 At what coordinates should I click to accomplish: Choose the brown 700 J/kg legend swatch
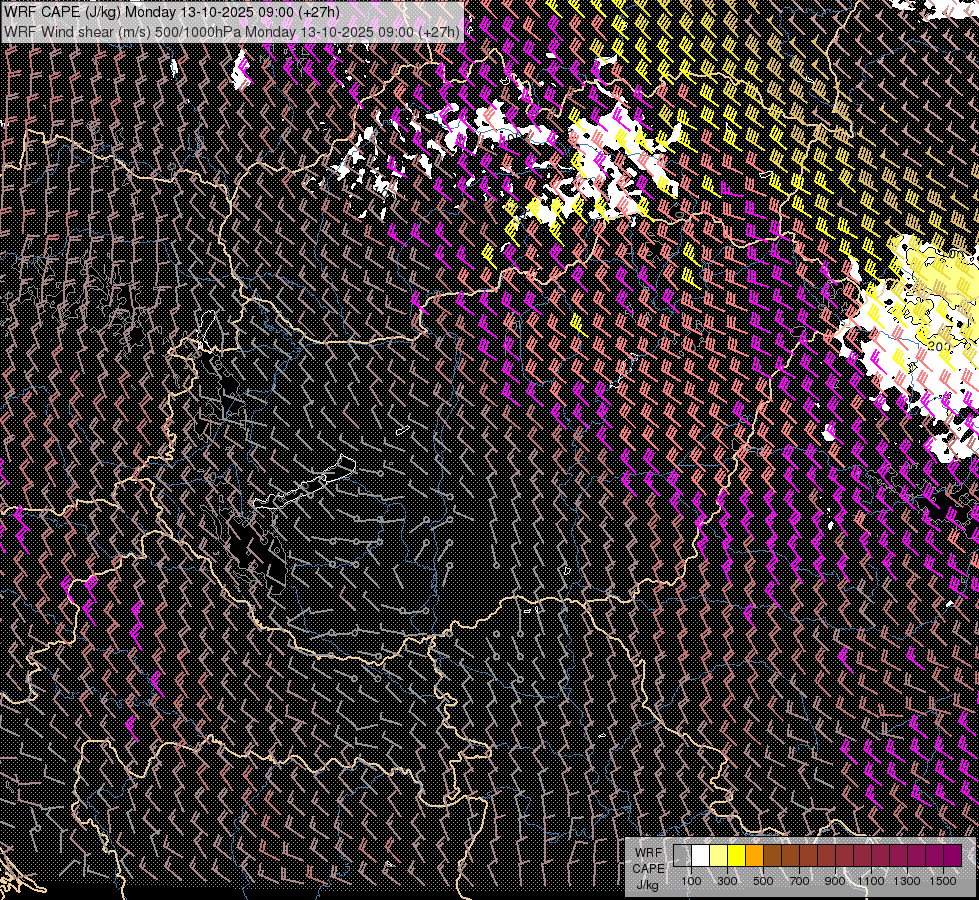790,855
